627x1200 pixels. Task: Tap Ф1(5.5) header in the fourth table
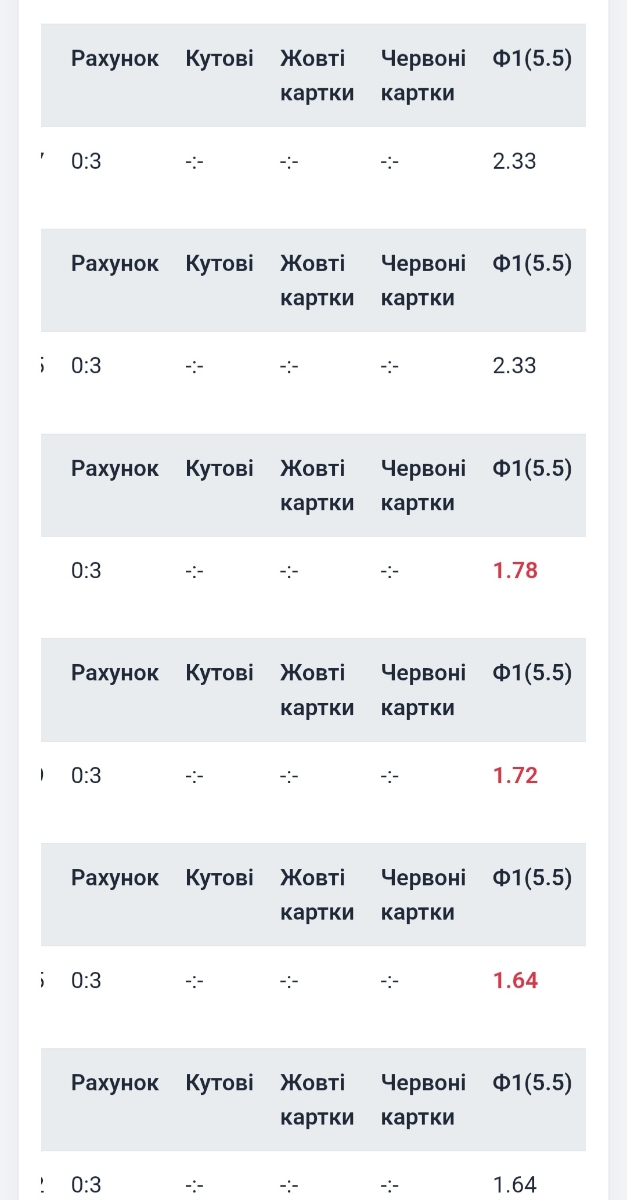click(532, 673)
